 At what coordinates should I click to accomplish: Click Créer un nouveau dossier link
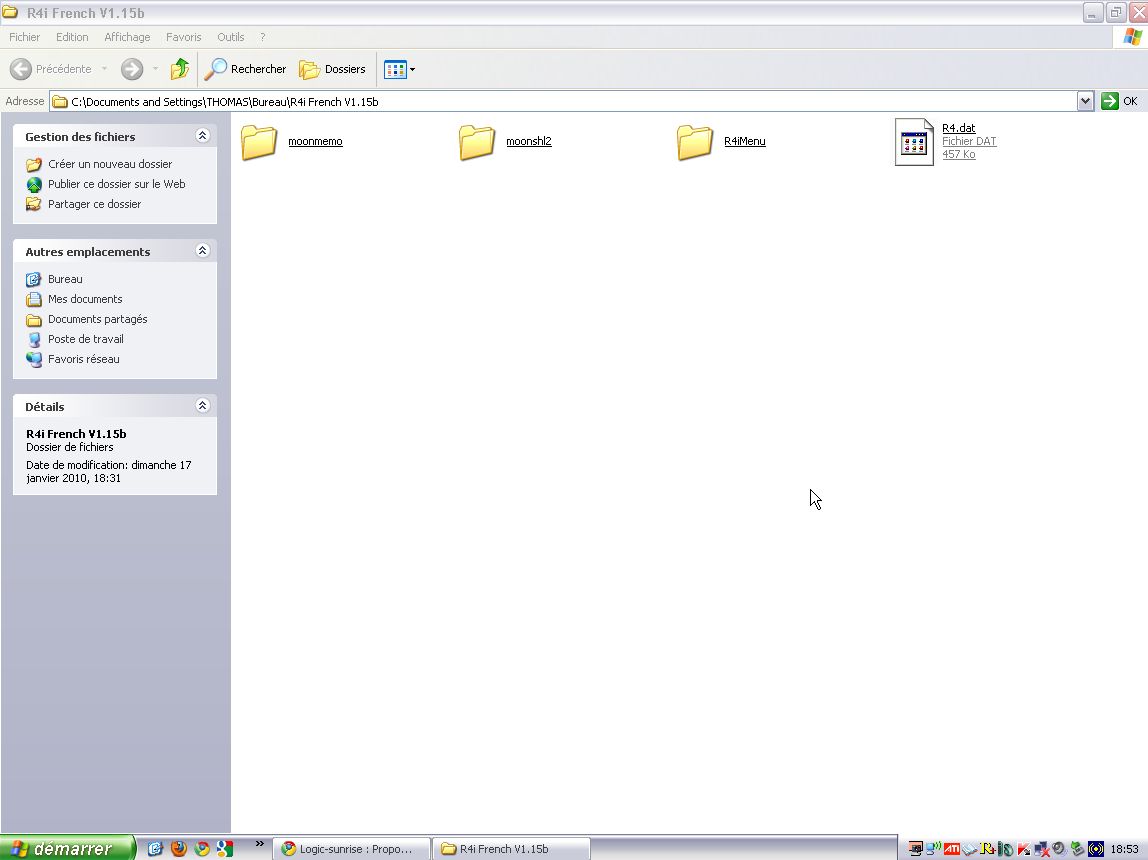coord(110,164)
